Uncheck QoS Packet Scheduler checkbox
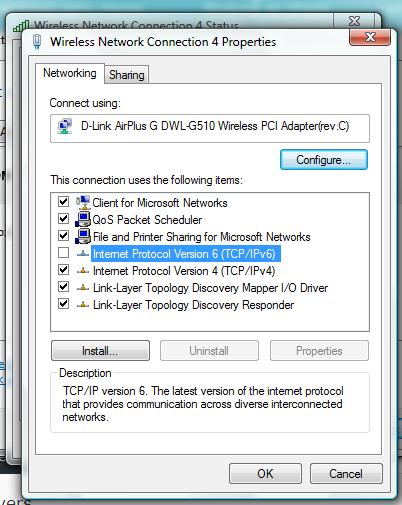The width and height of the screenshot is (402, 505). (x=63, y=219)
